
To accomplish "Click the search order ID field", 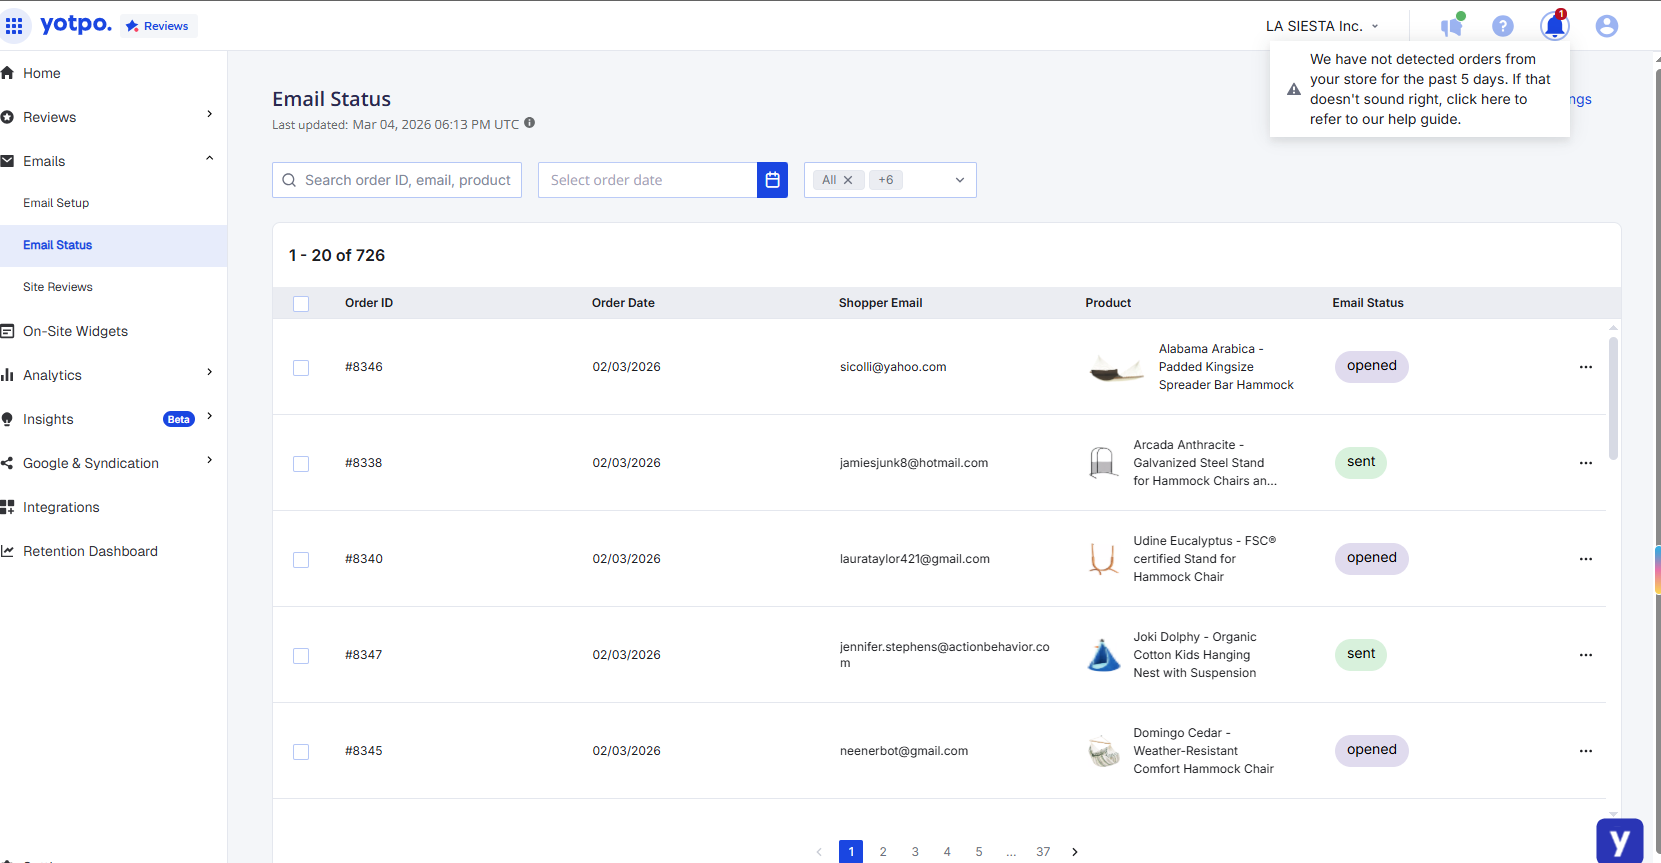I will [x=407, y=180].
